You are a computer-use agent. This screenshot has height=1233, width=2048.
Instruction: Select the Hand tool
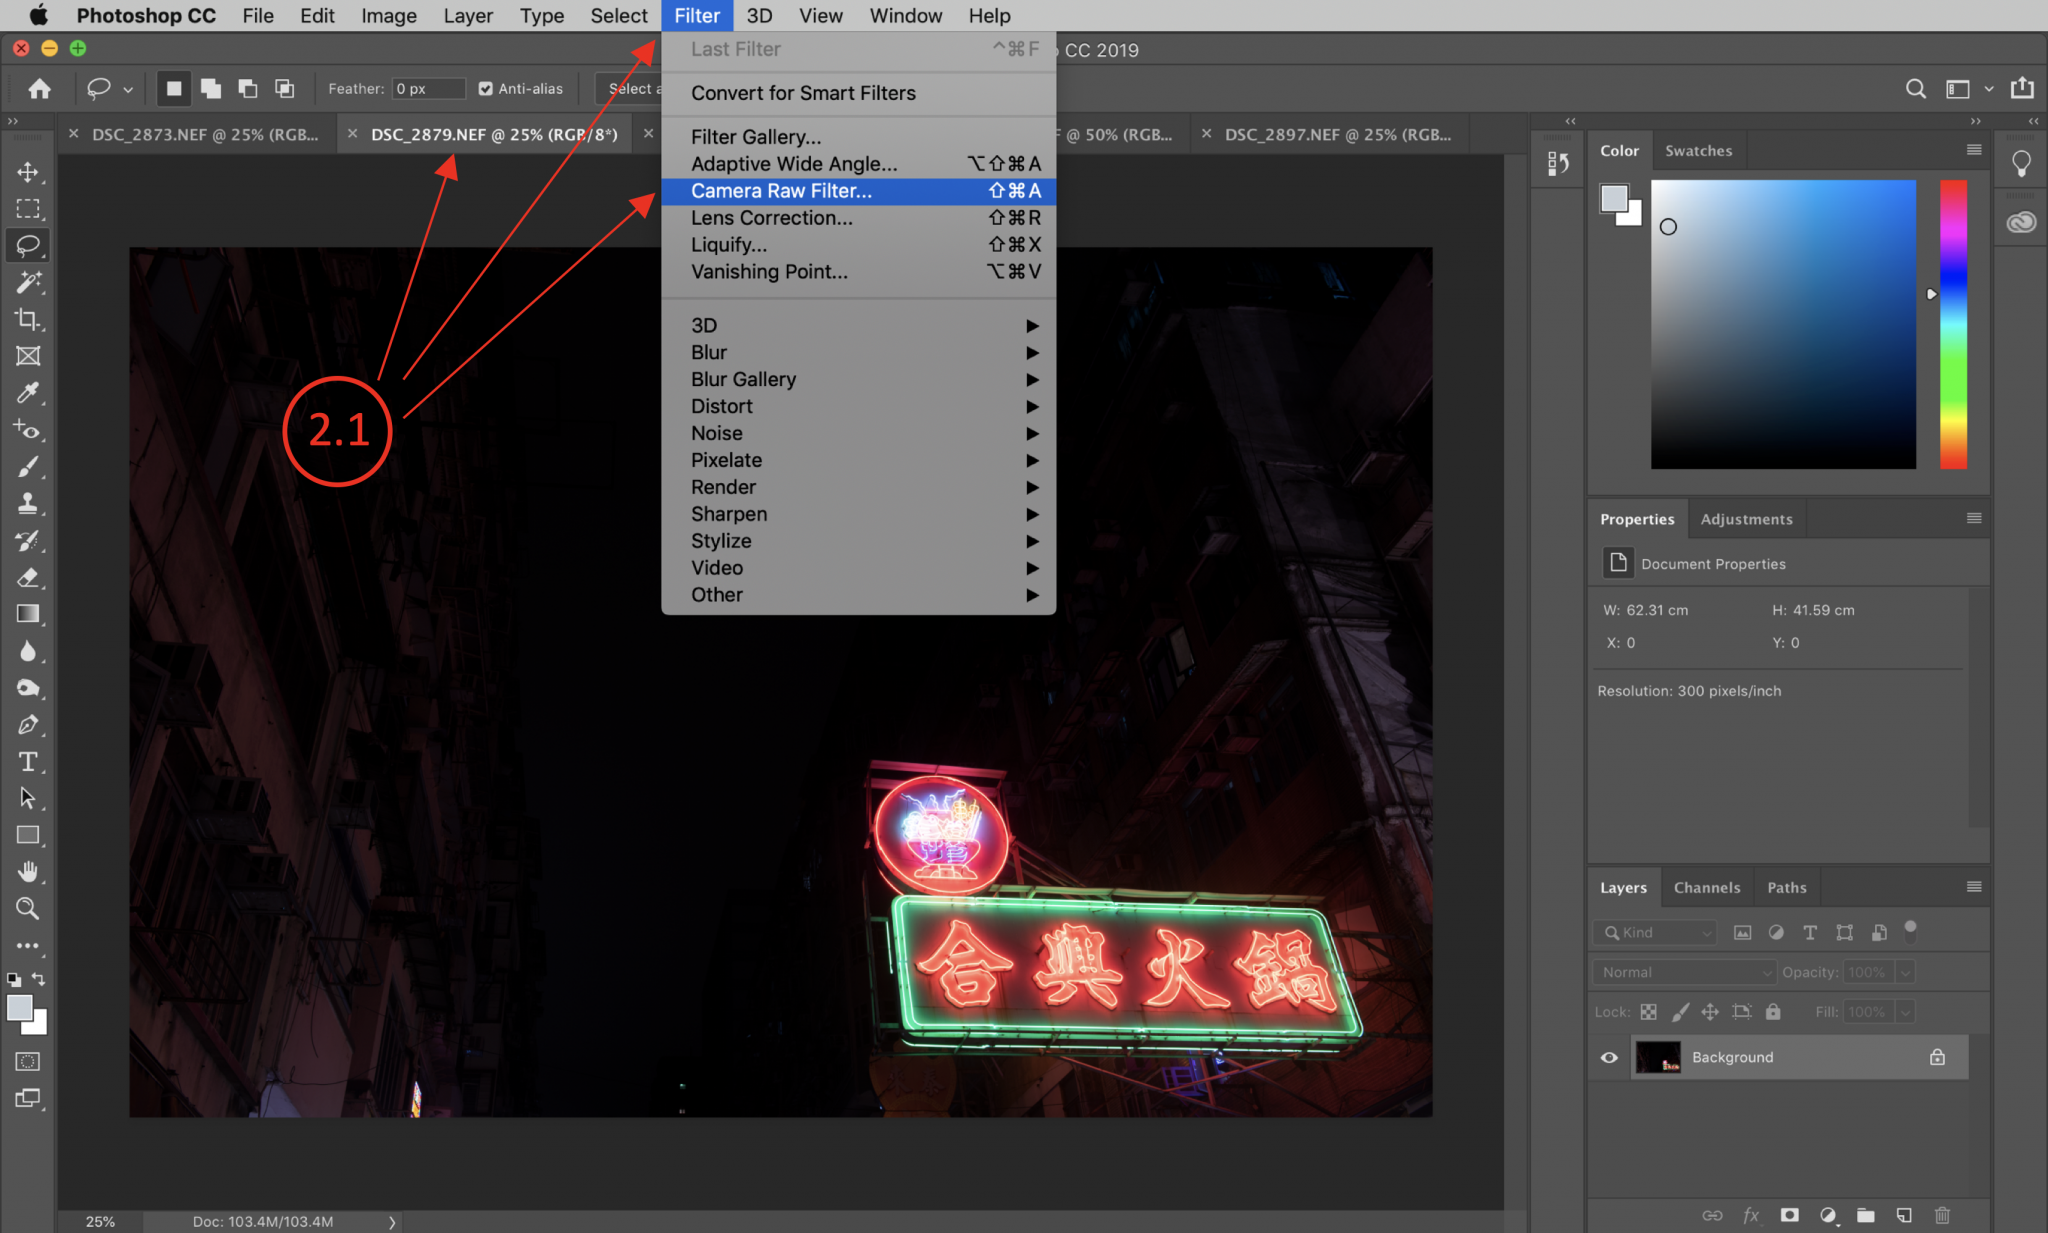pyautogui.click(x=28, y=872)
